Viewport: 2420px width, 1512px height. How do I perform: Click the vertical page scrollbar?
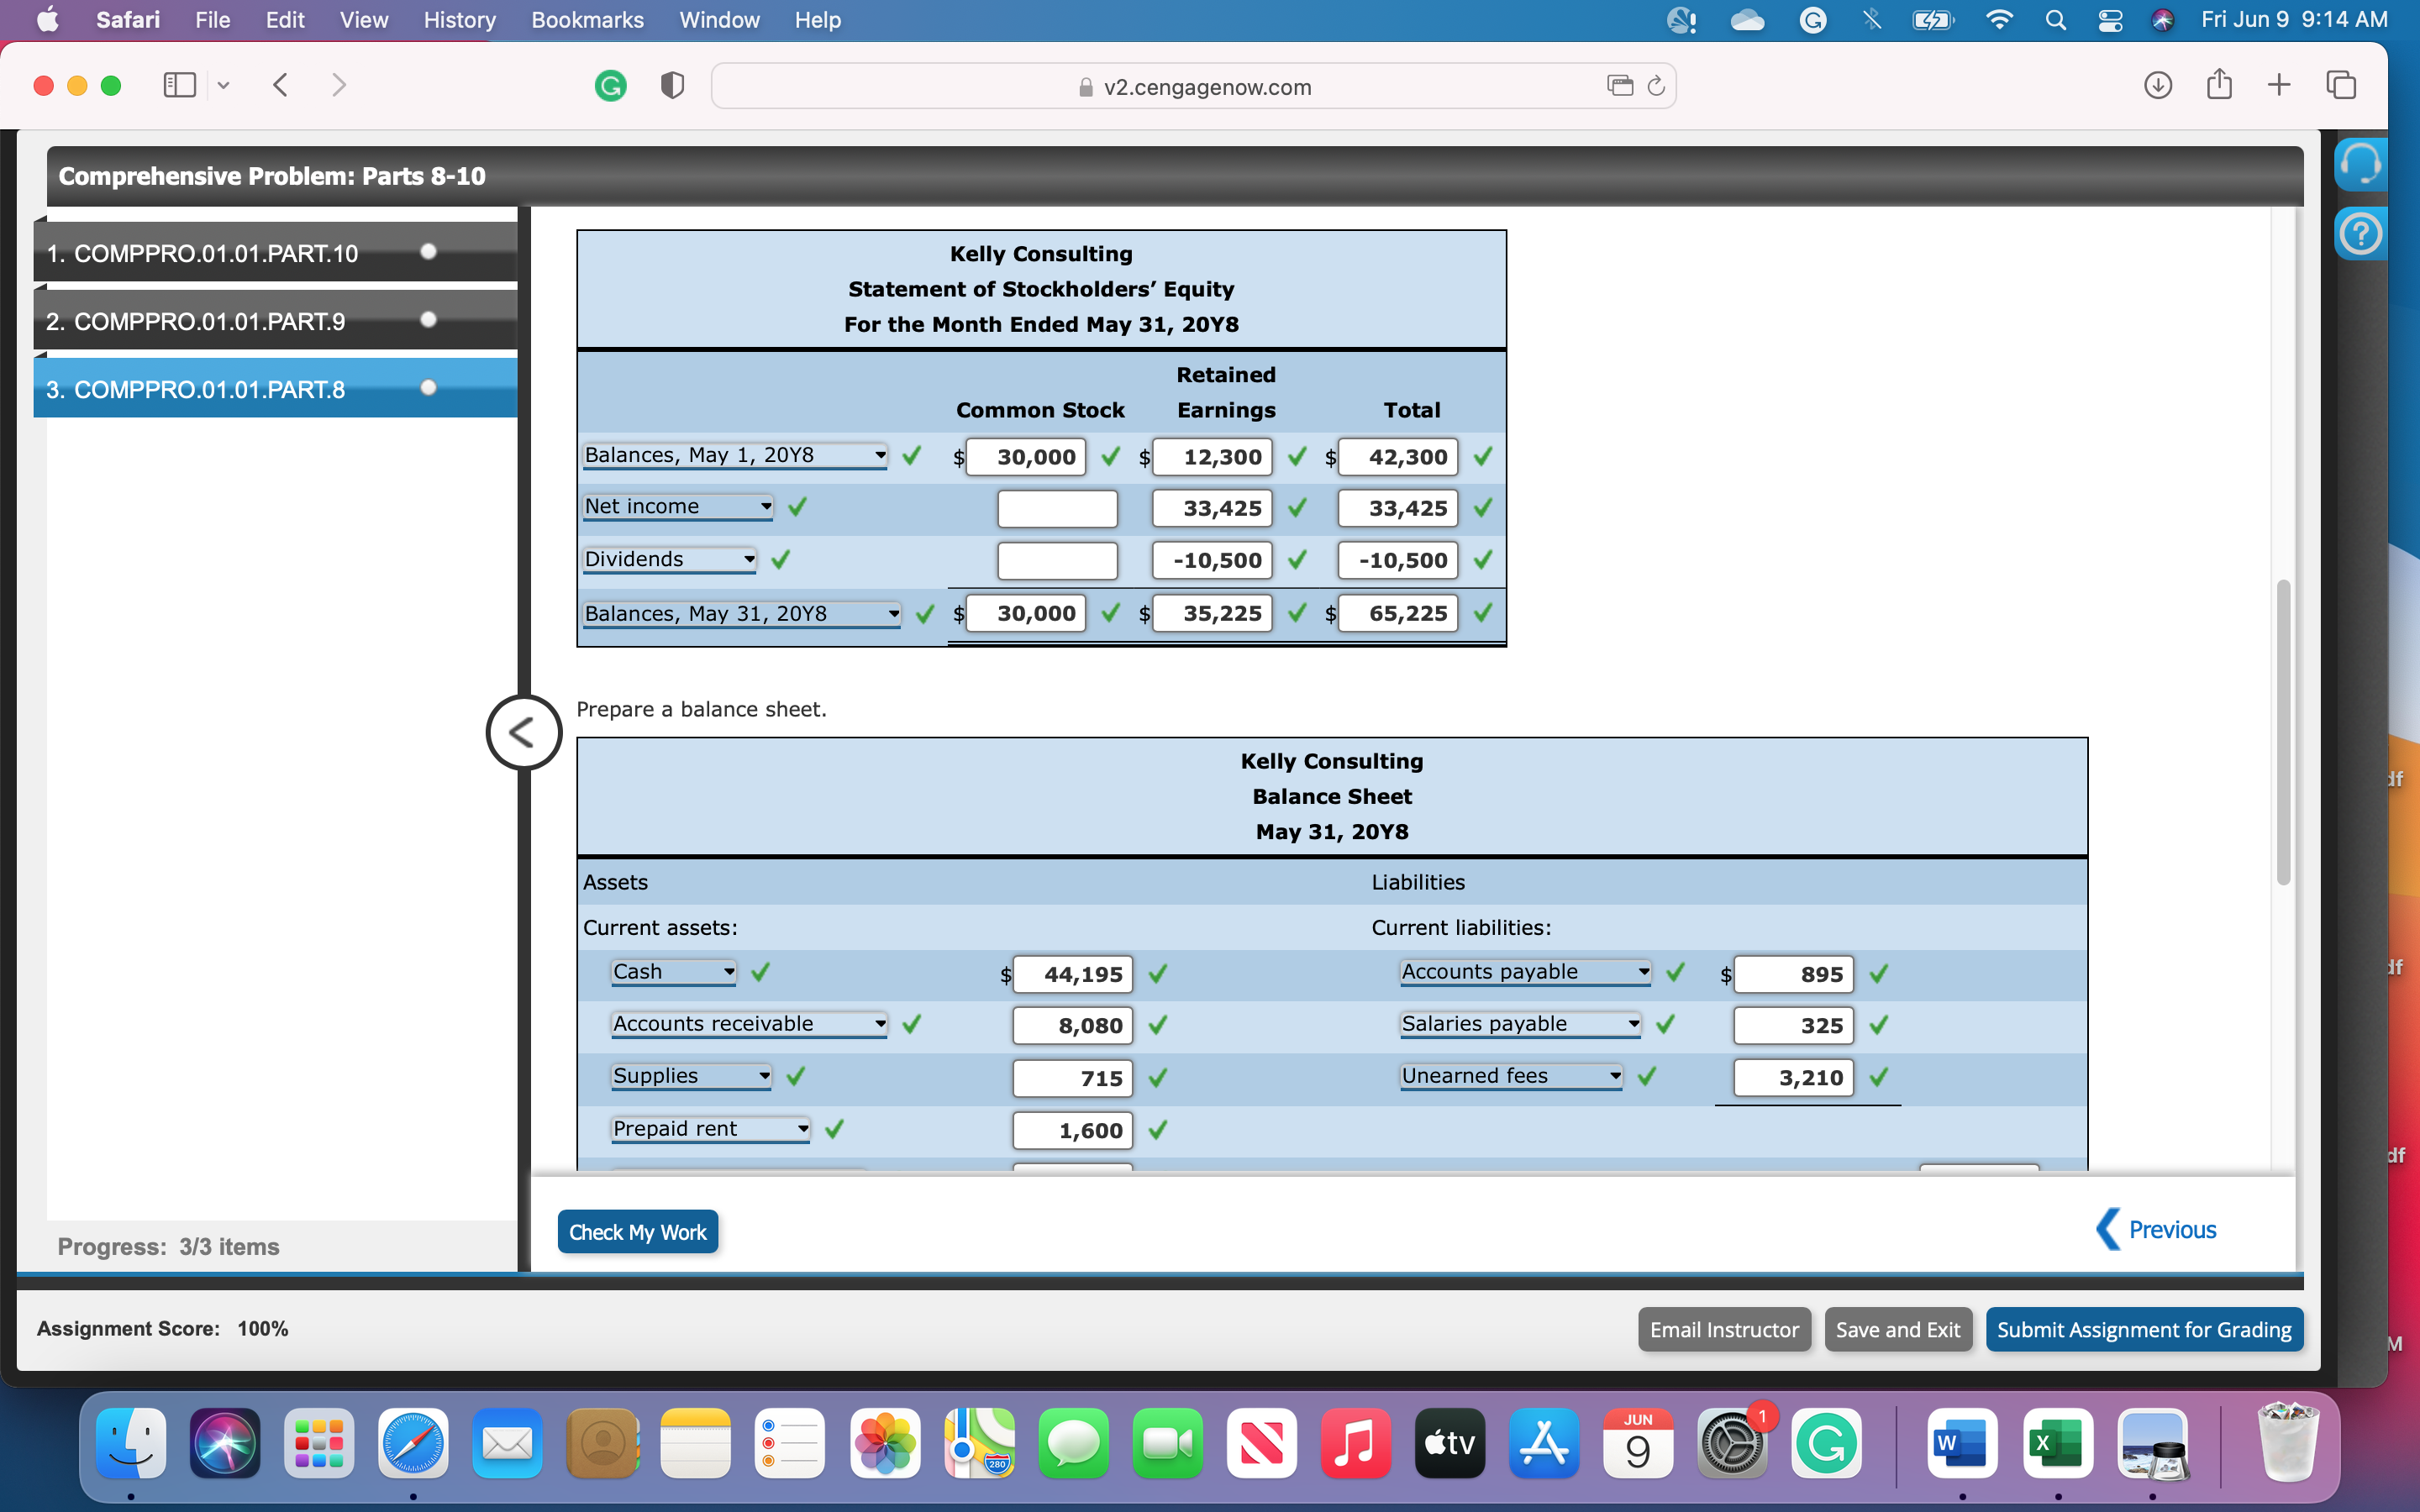click(2283, 730)
